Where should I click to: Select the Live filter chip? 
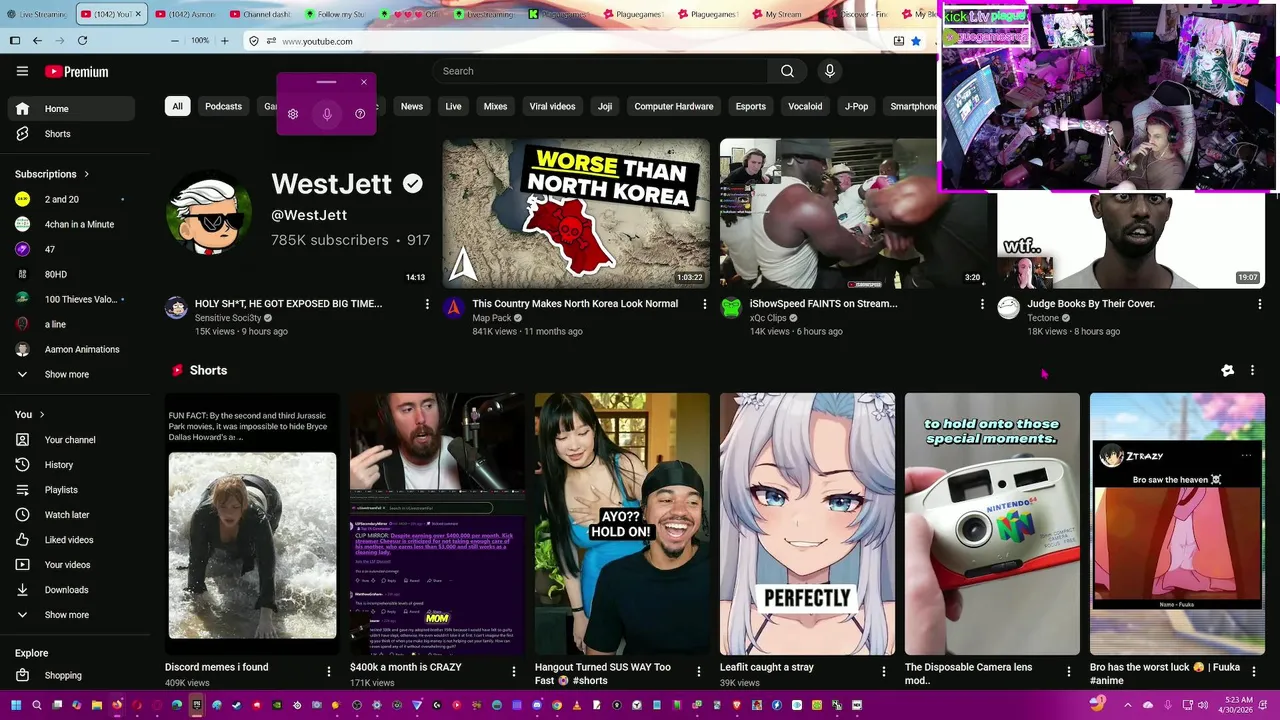pyautogui.click(x=453, y=106)
